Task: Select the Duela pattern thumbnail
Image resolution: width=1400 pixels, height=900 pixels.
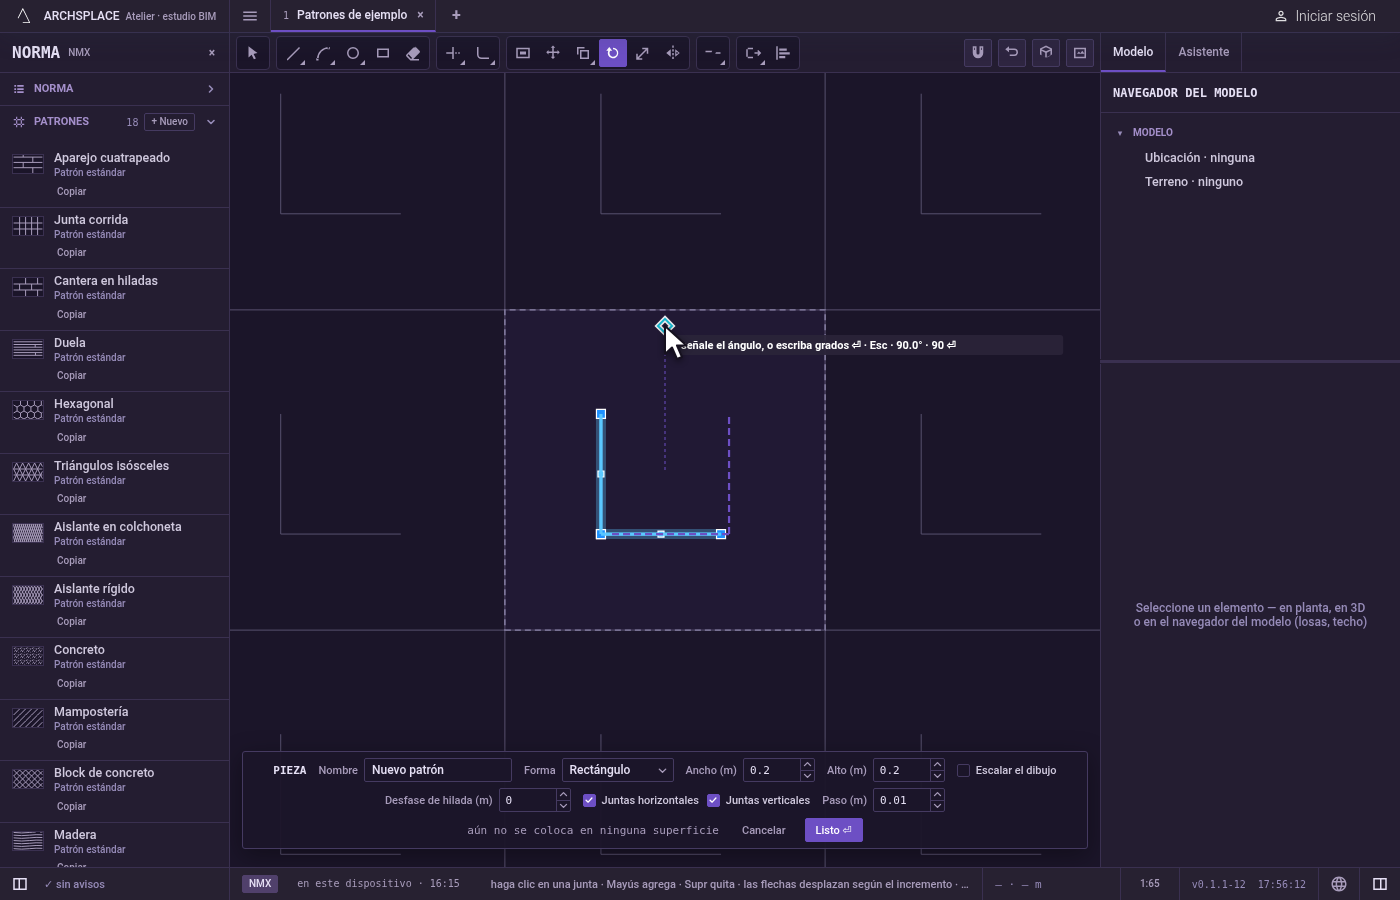Action: [28, 349]
